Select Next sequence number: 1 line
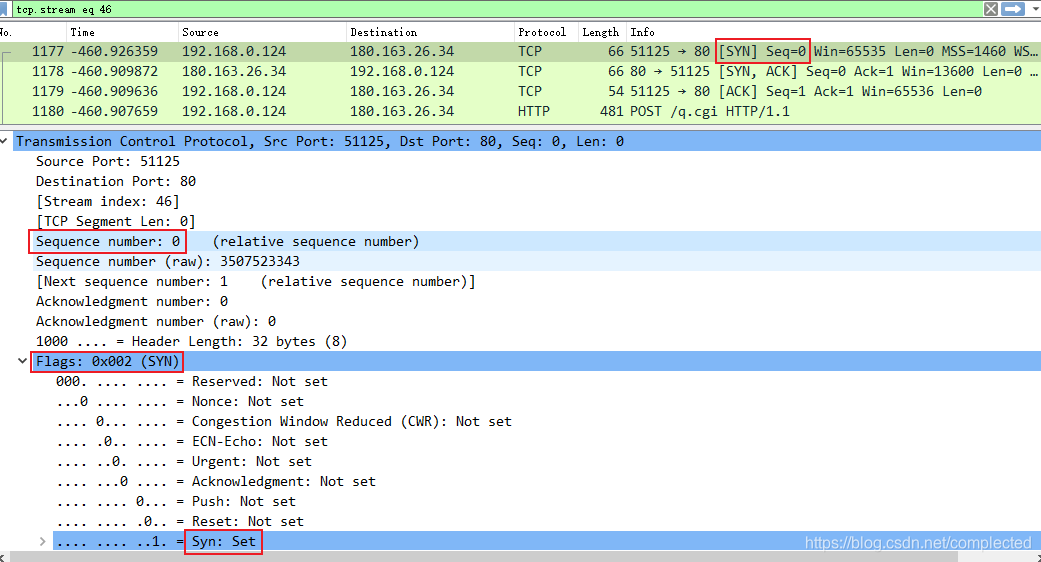The width and height of the screenshot is (1041, 562). tap(256, 281)
